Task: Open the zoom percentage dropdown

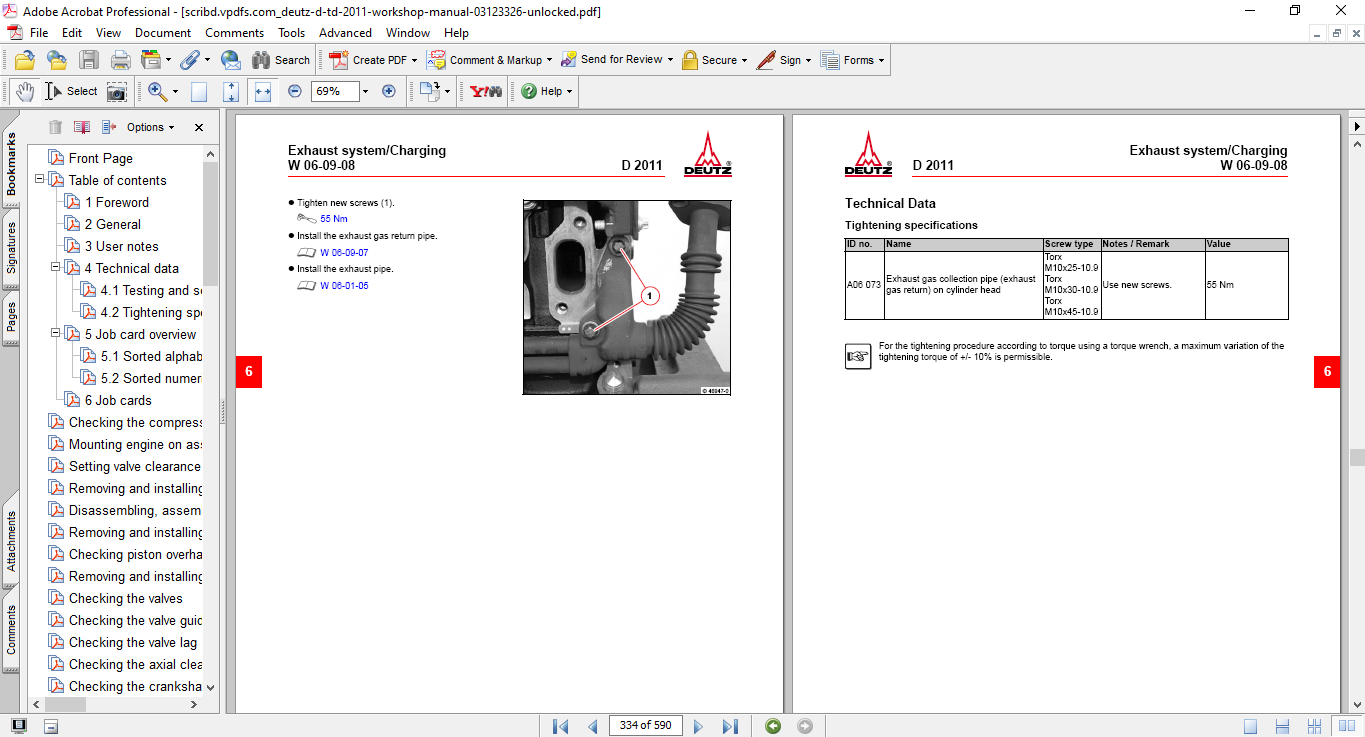Action: coord(363,91)
